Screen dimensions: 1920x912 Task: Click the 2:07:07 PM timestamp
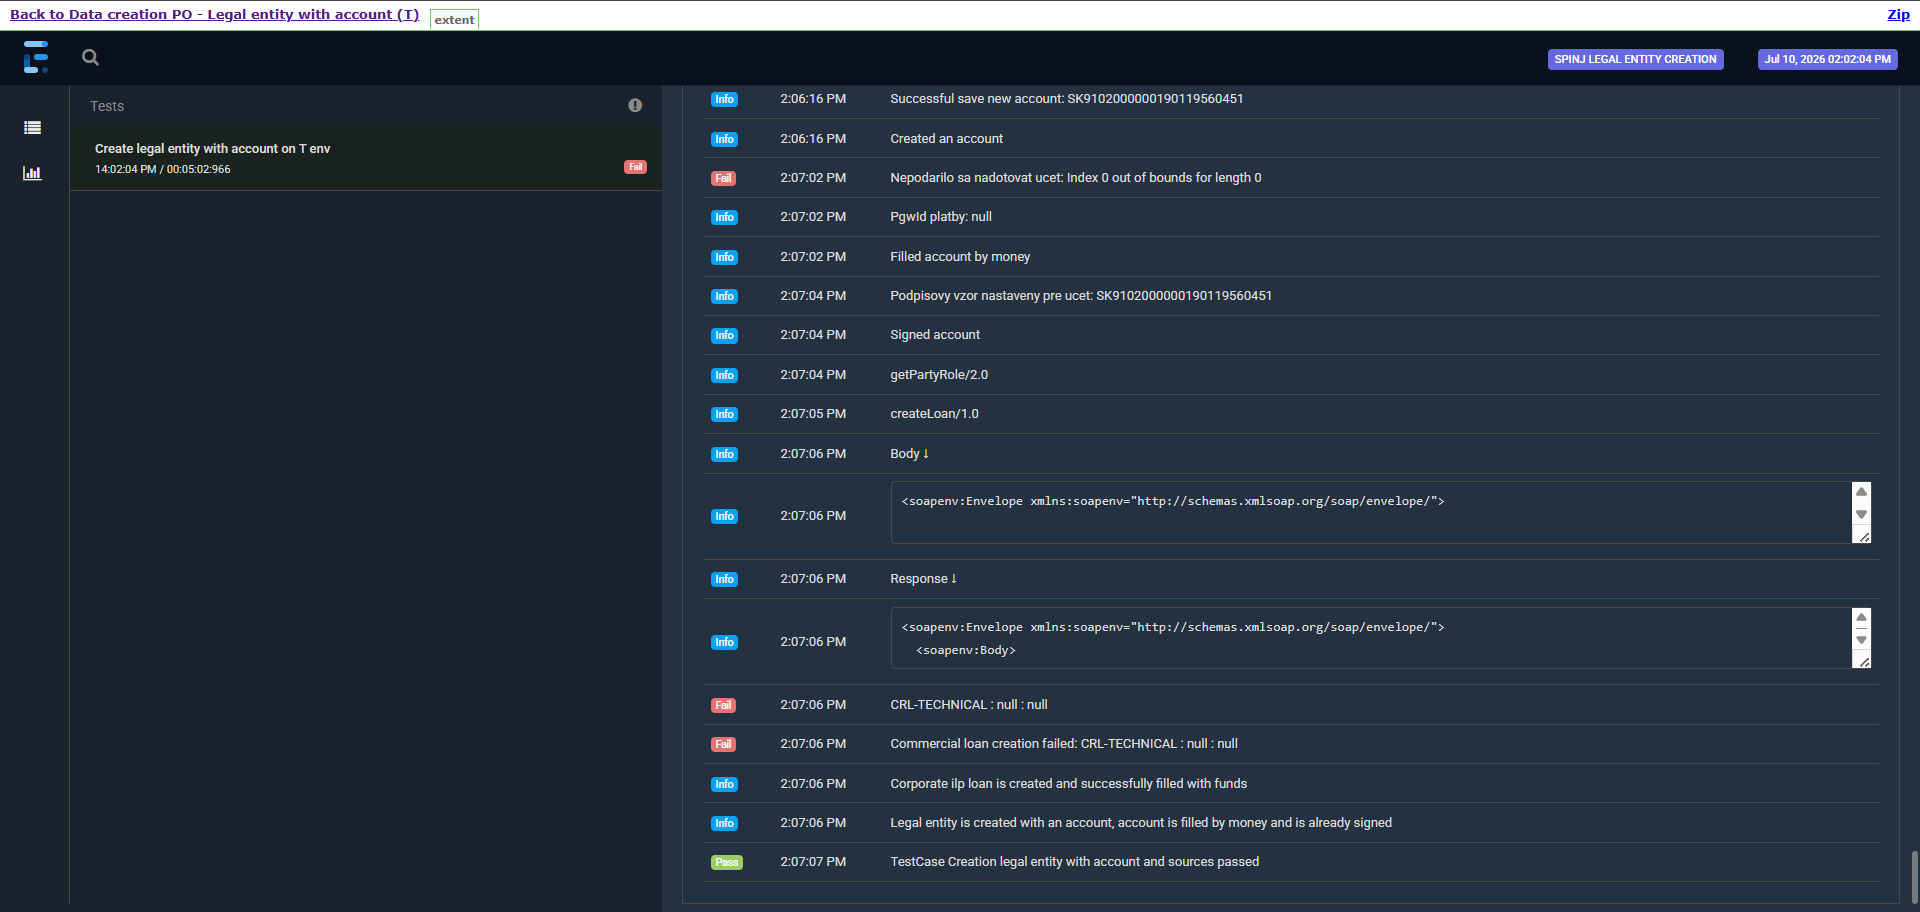pyautogui.click(x=813, y=862)
